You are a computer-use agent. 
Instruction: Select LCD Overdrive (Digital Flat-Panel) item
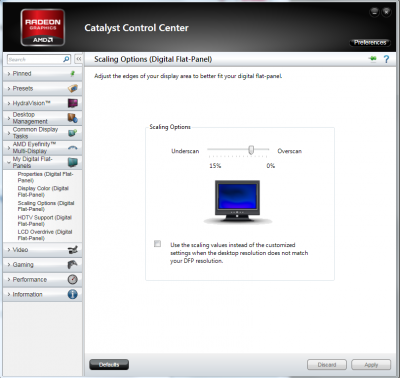[x=45, y=235]
